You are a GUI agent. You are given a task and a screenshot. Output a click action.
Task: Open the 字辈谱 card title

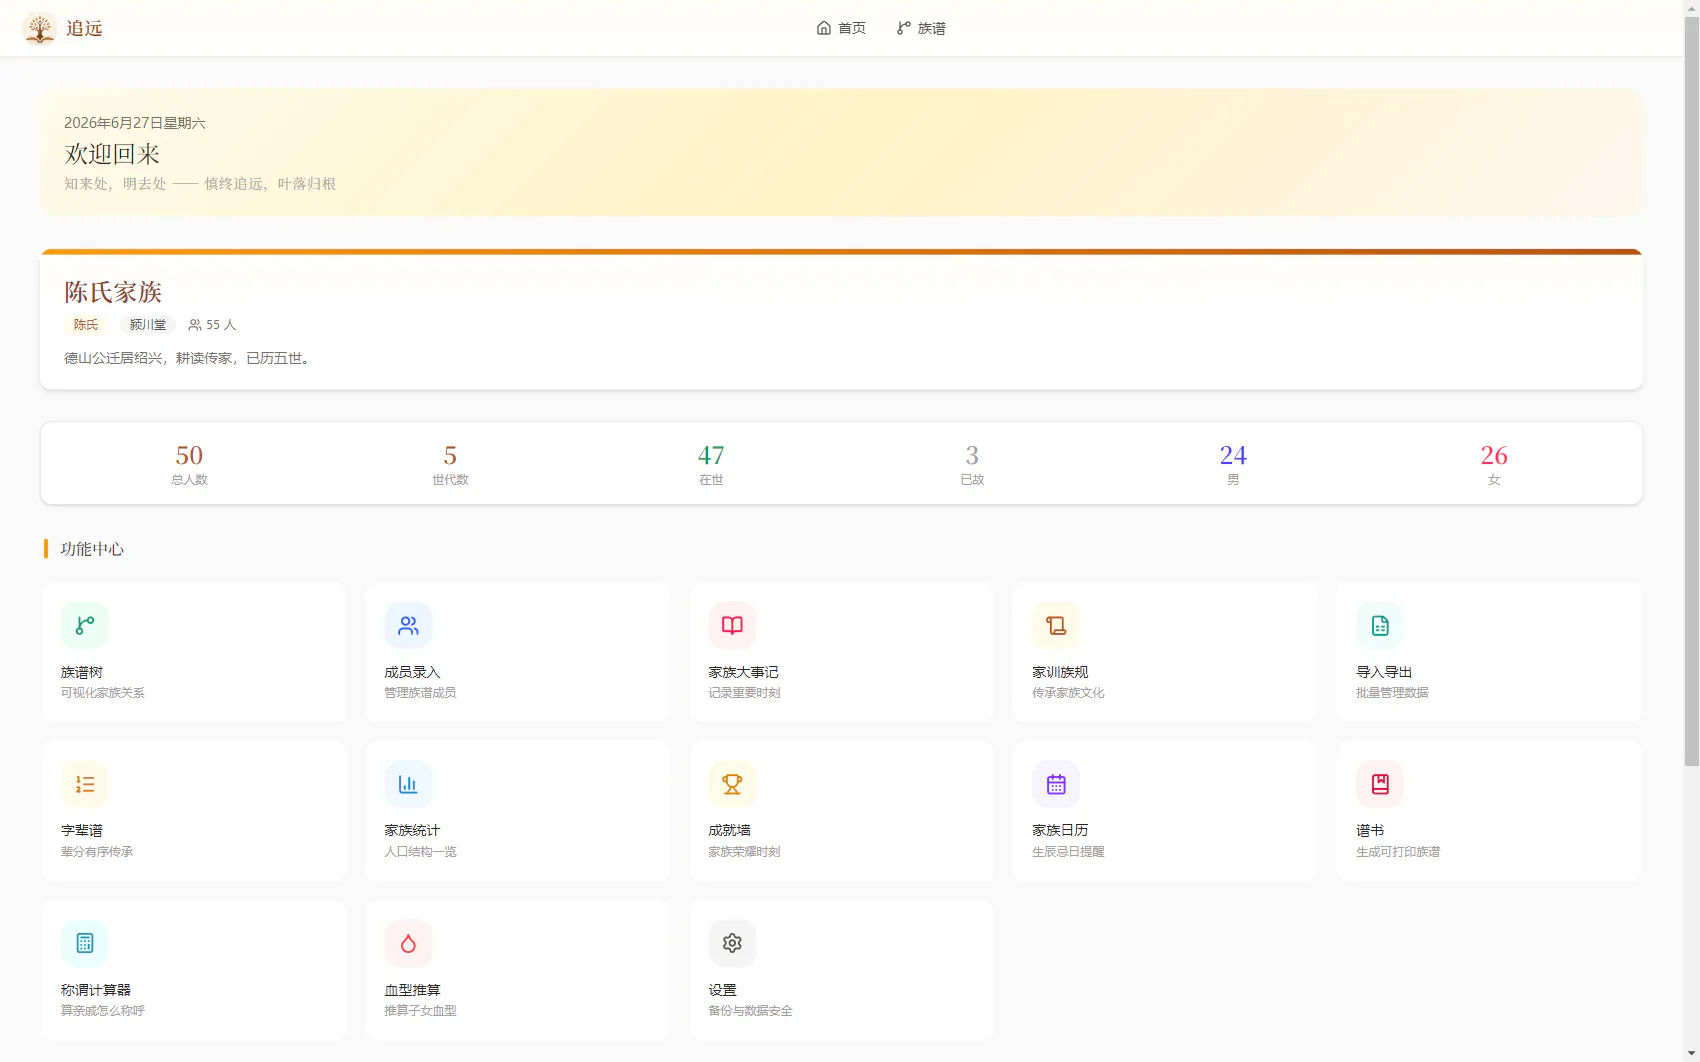click(82, 830)
